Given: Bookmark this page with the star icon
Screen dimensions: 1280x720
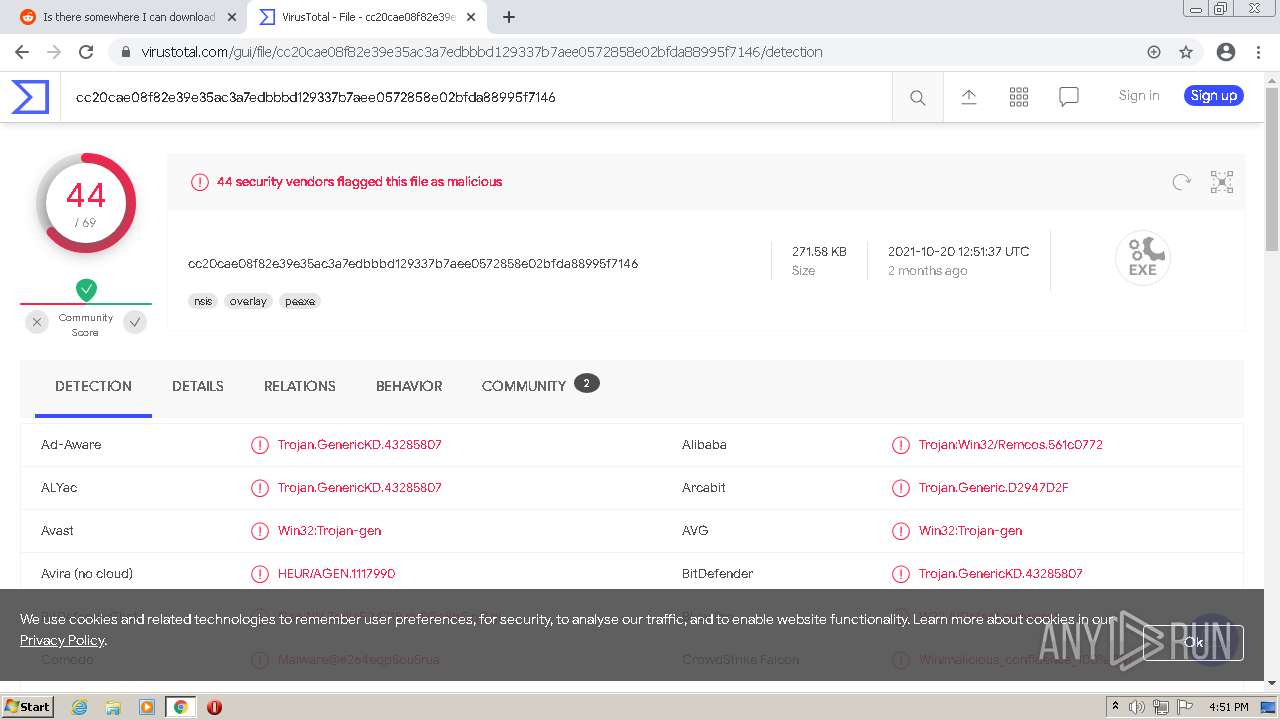Looking at the screenshot, I should point(1186,52).
